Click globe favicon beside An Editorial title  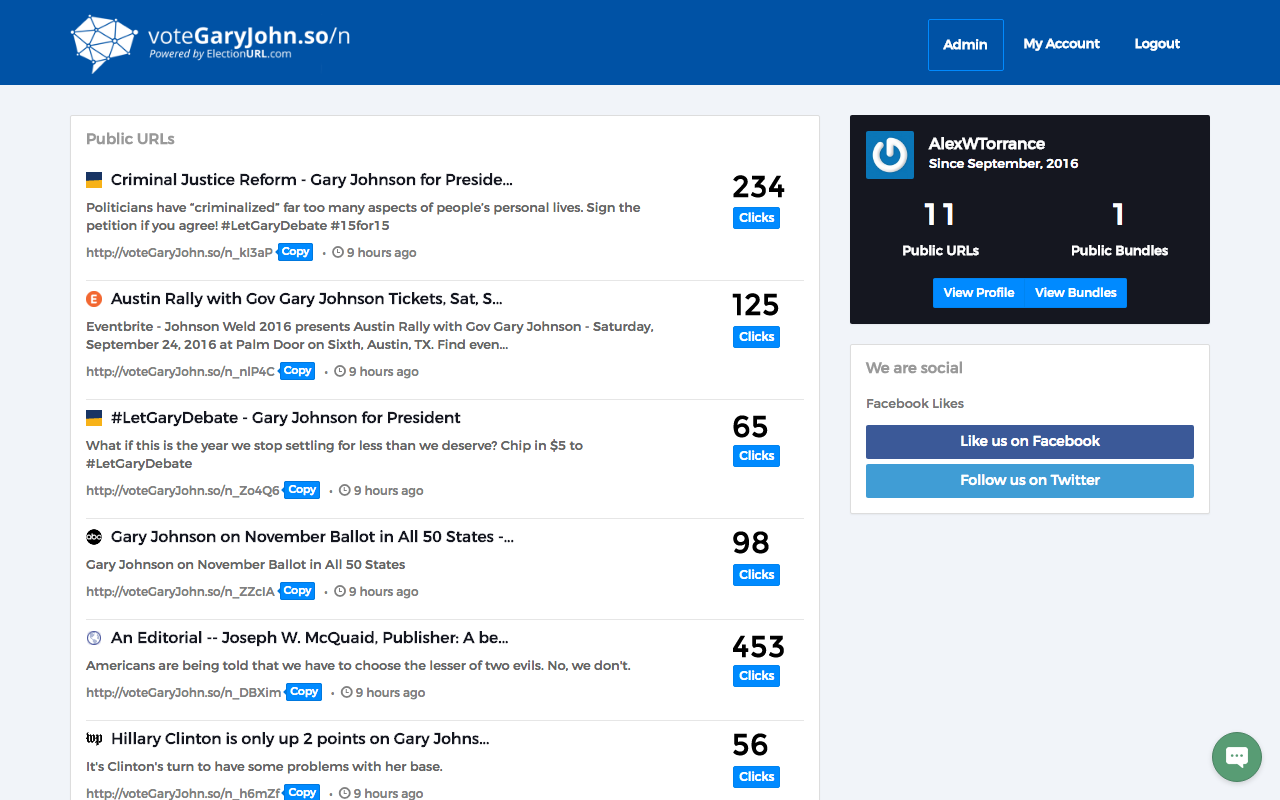tap(94, 638)
